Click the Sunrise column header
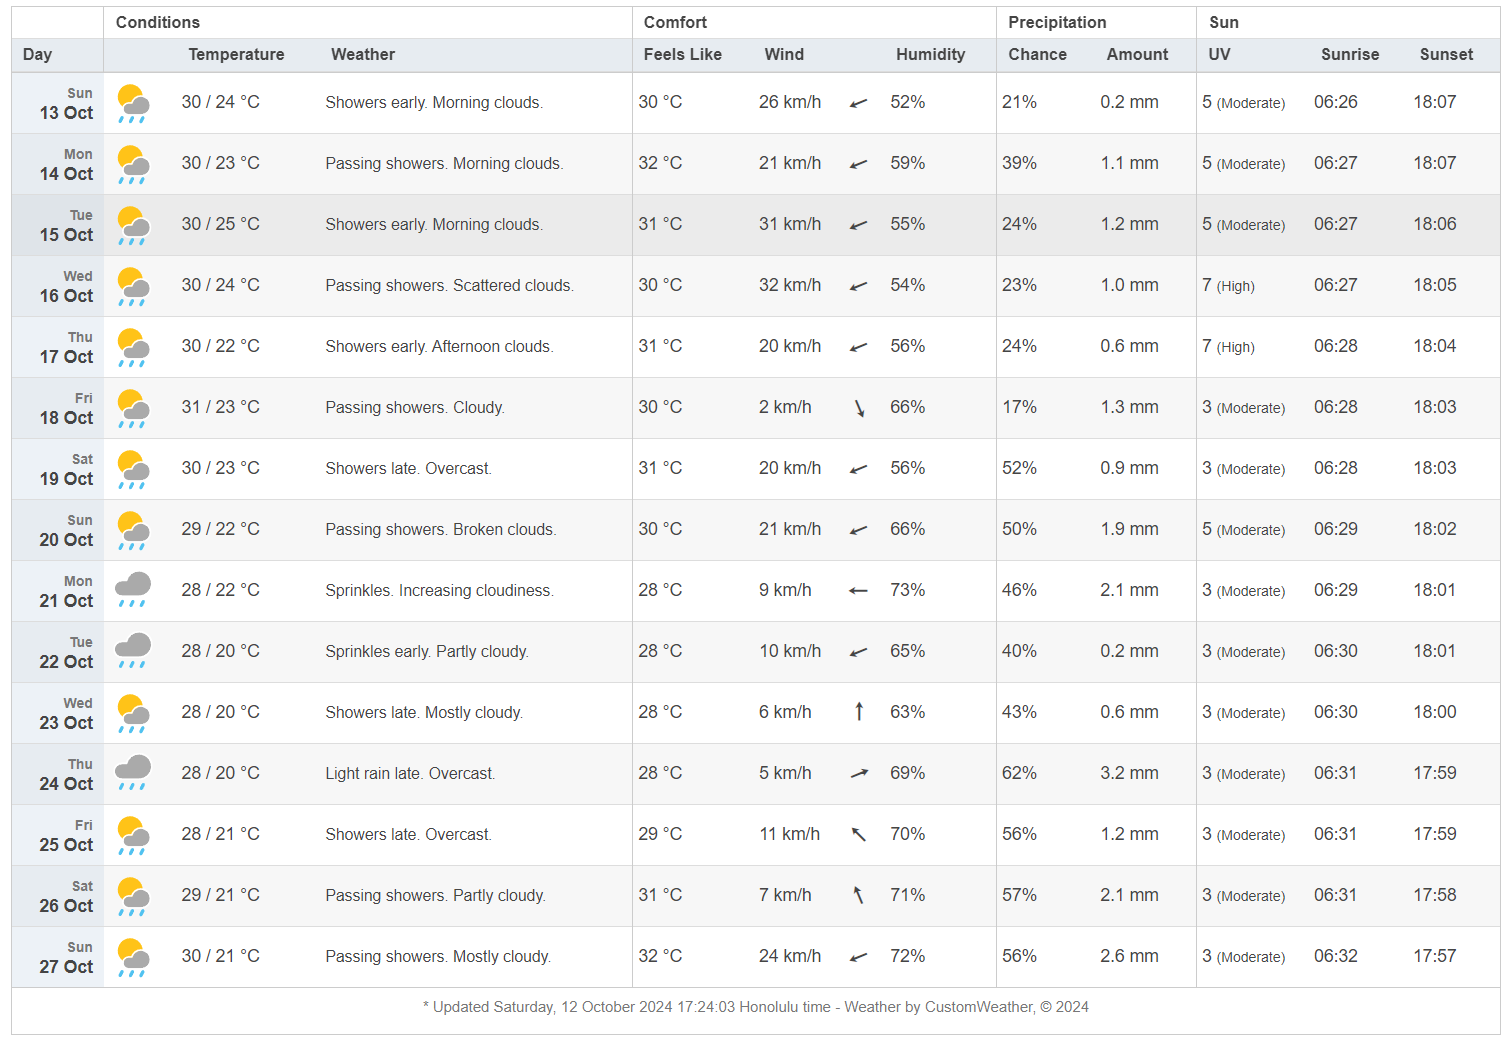Viewport: 1507px width, 1040px height. click(x=1349, y=55)
